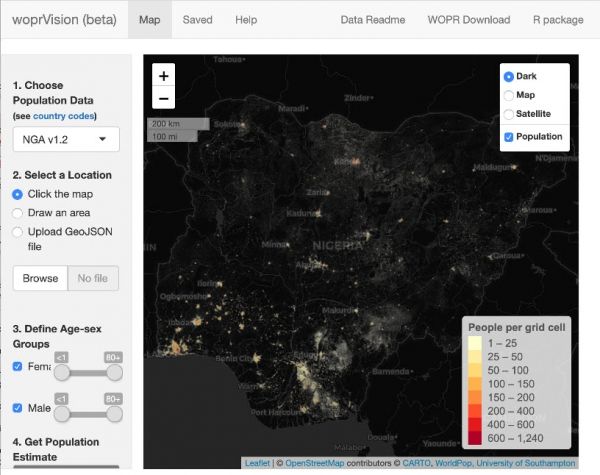Open the NGA v1.2 population data dropdown
Viewport: 600px width, 475px height.
(x=65, y=140)
